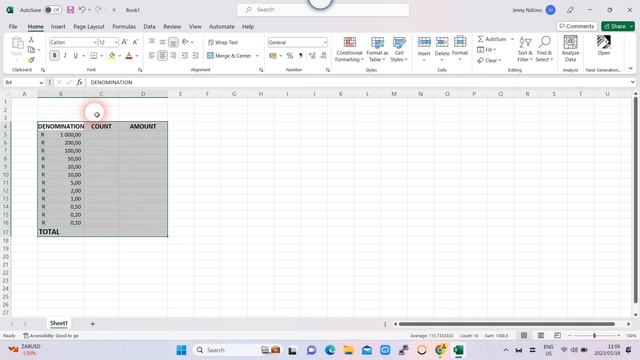Toggle Italic formatting
The height and width of the screenshot is (360, 640).
[65, 56]
